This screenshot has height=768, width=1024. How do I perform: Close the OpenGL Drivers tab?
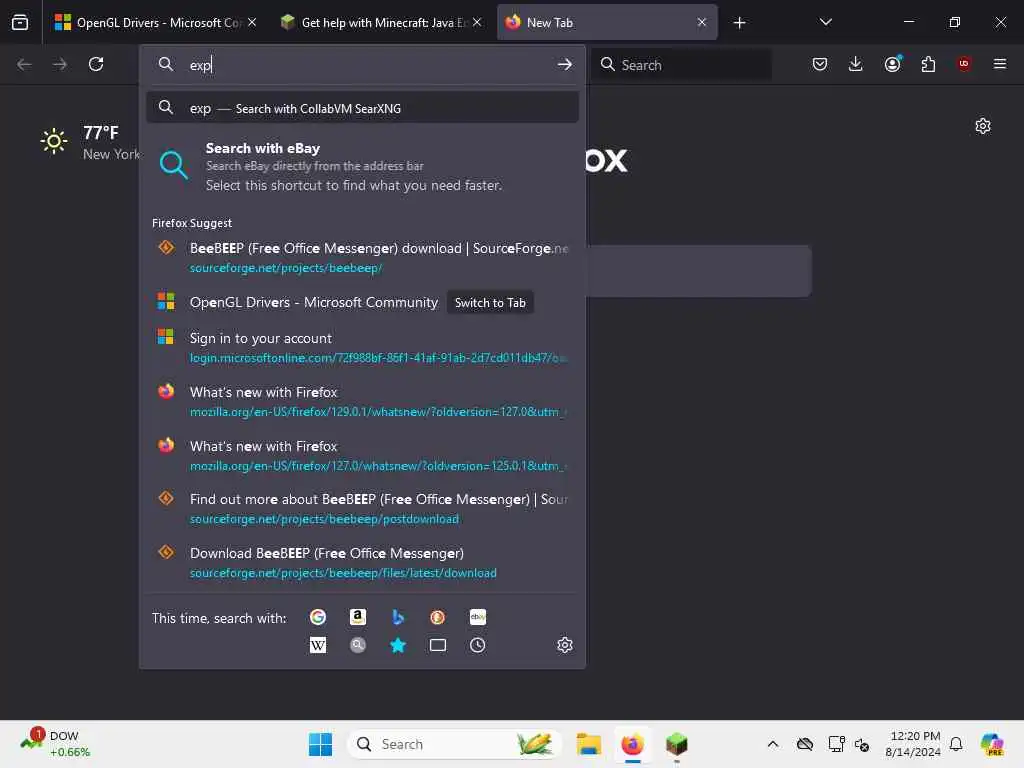[x=252, y=23]
